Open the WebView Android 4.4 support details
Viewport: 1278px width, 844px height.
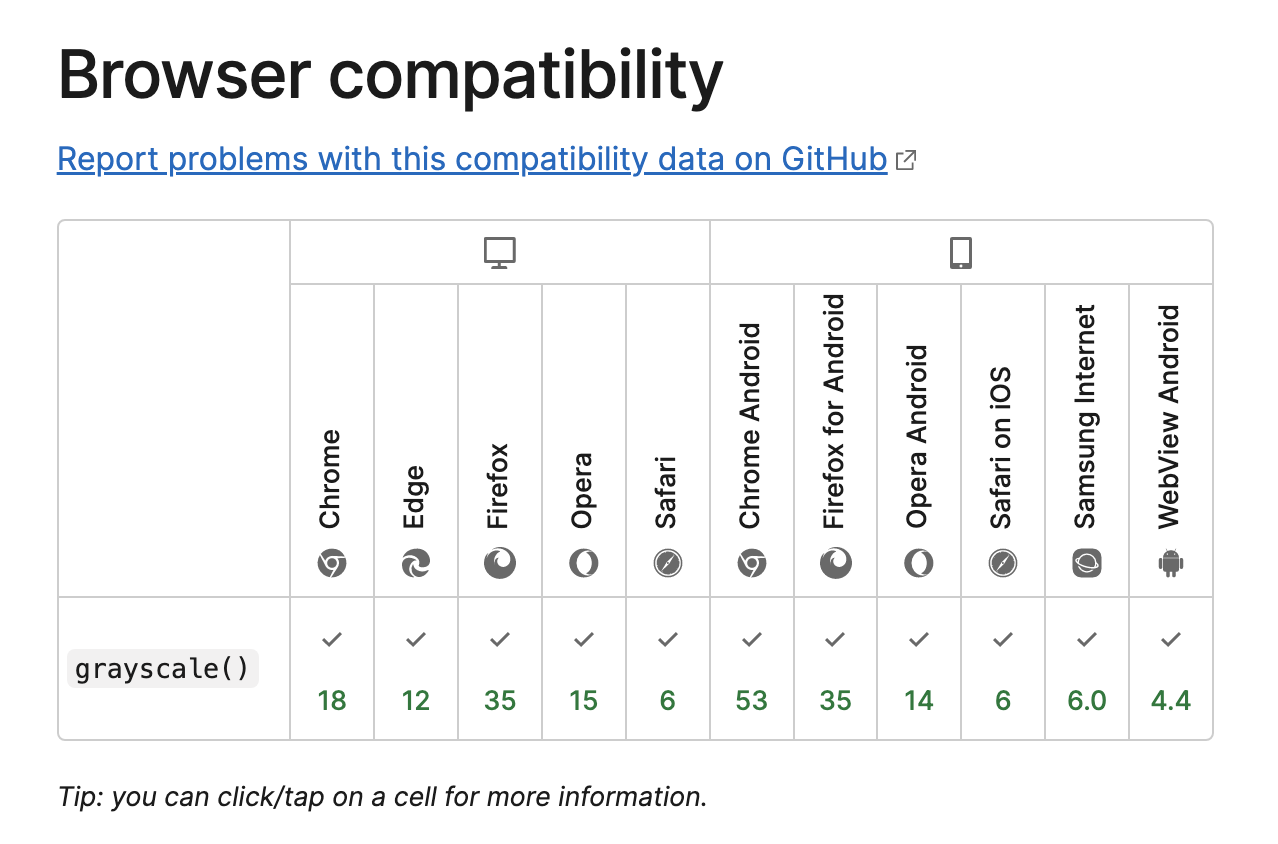(1171, 669)
